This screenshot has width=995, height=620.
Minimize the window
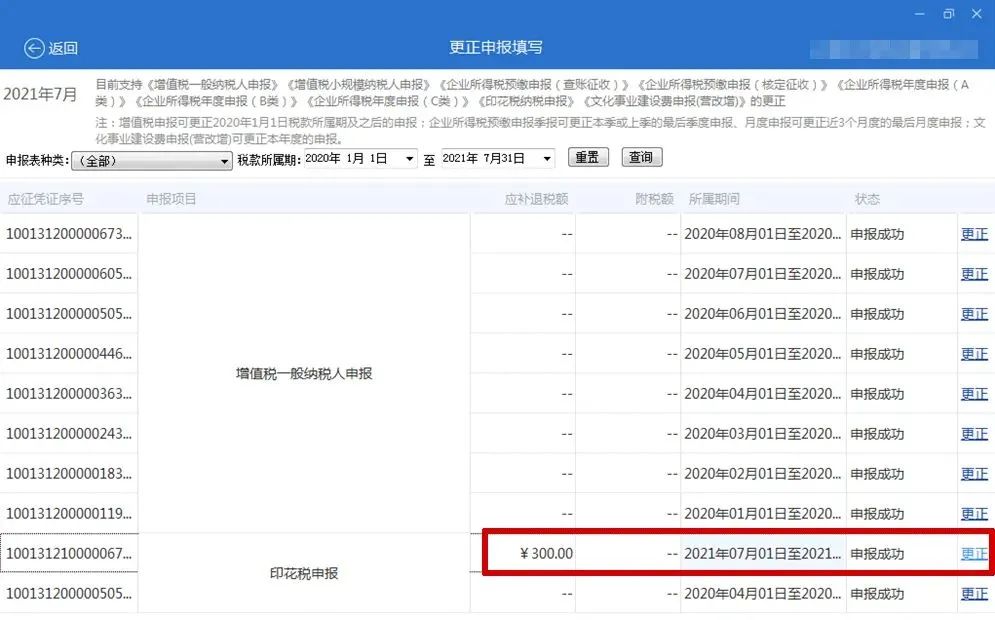tap(919, 13)
